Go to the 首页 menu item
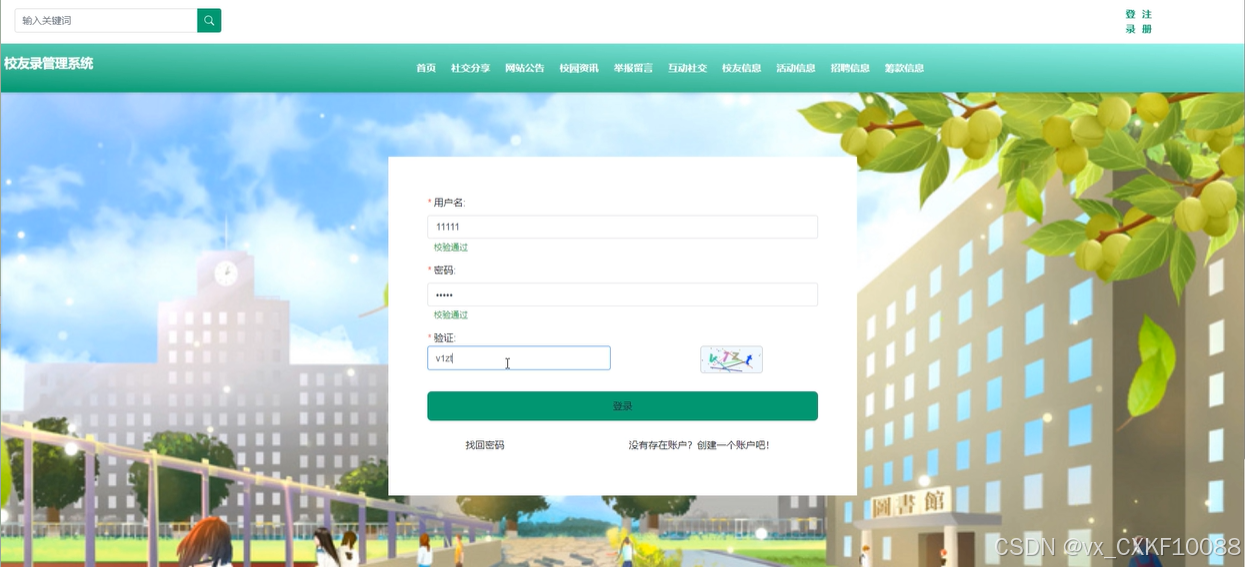The height and width of the screenshot is (567, 1245). (426, 68)
